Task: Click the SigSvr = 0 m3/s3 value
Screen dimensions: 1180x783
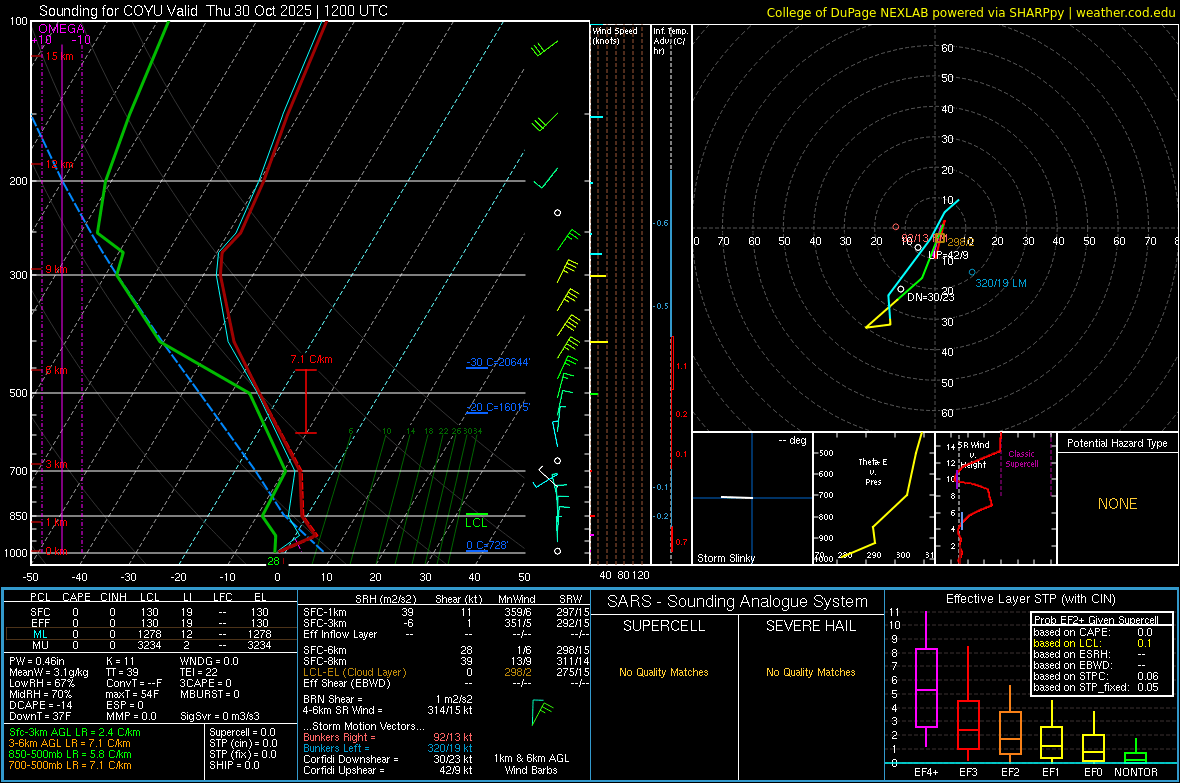Action: pos(220,716)
